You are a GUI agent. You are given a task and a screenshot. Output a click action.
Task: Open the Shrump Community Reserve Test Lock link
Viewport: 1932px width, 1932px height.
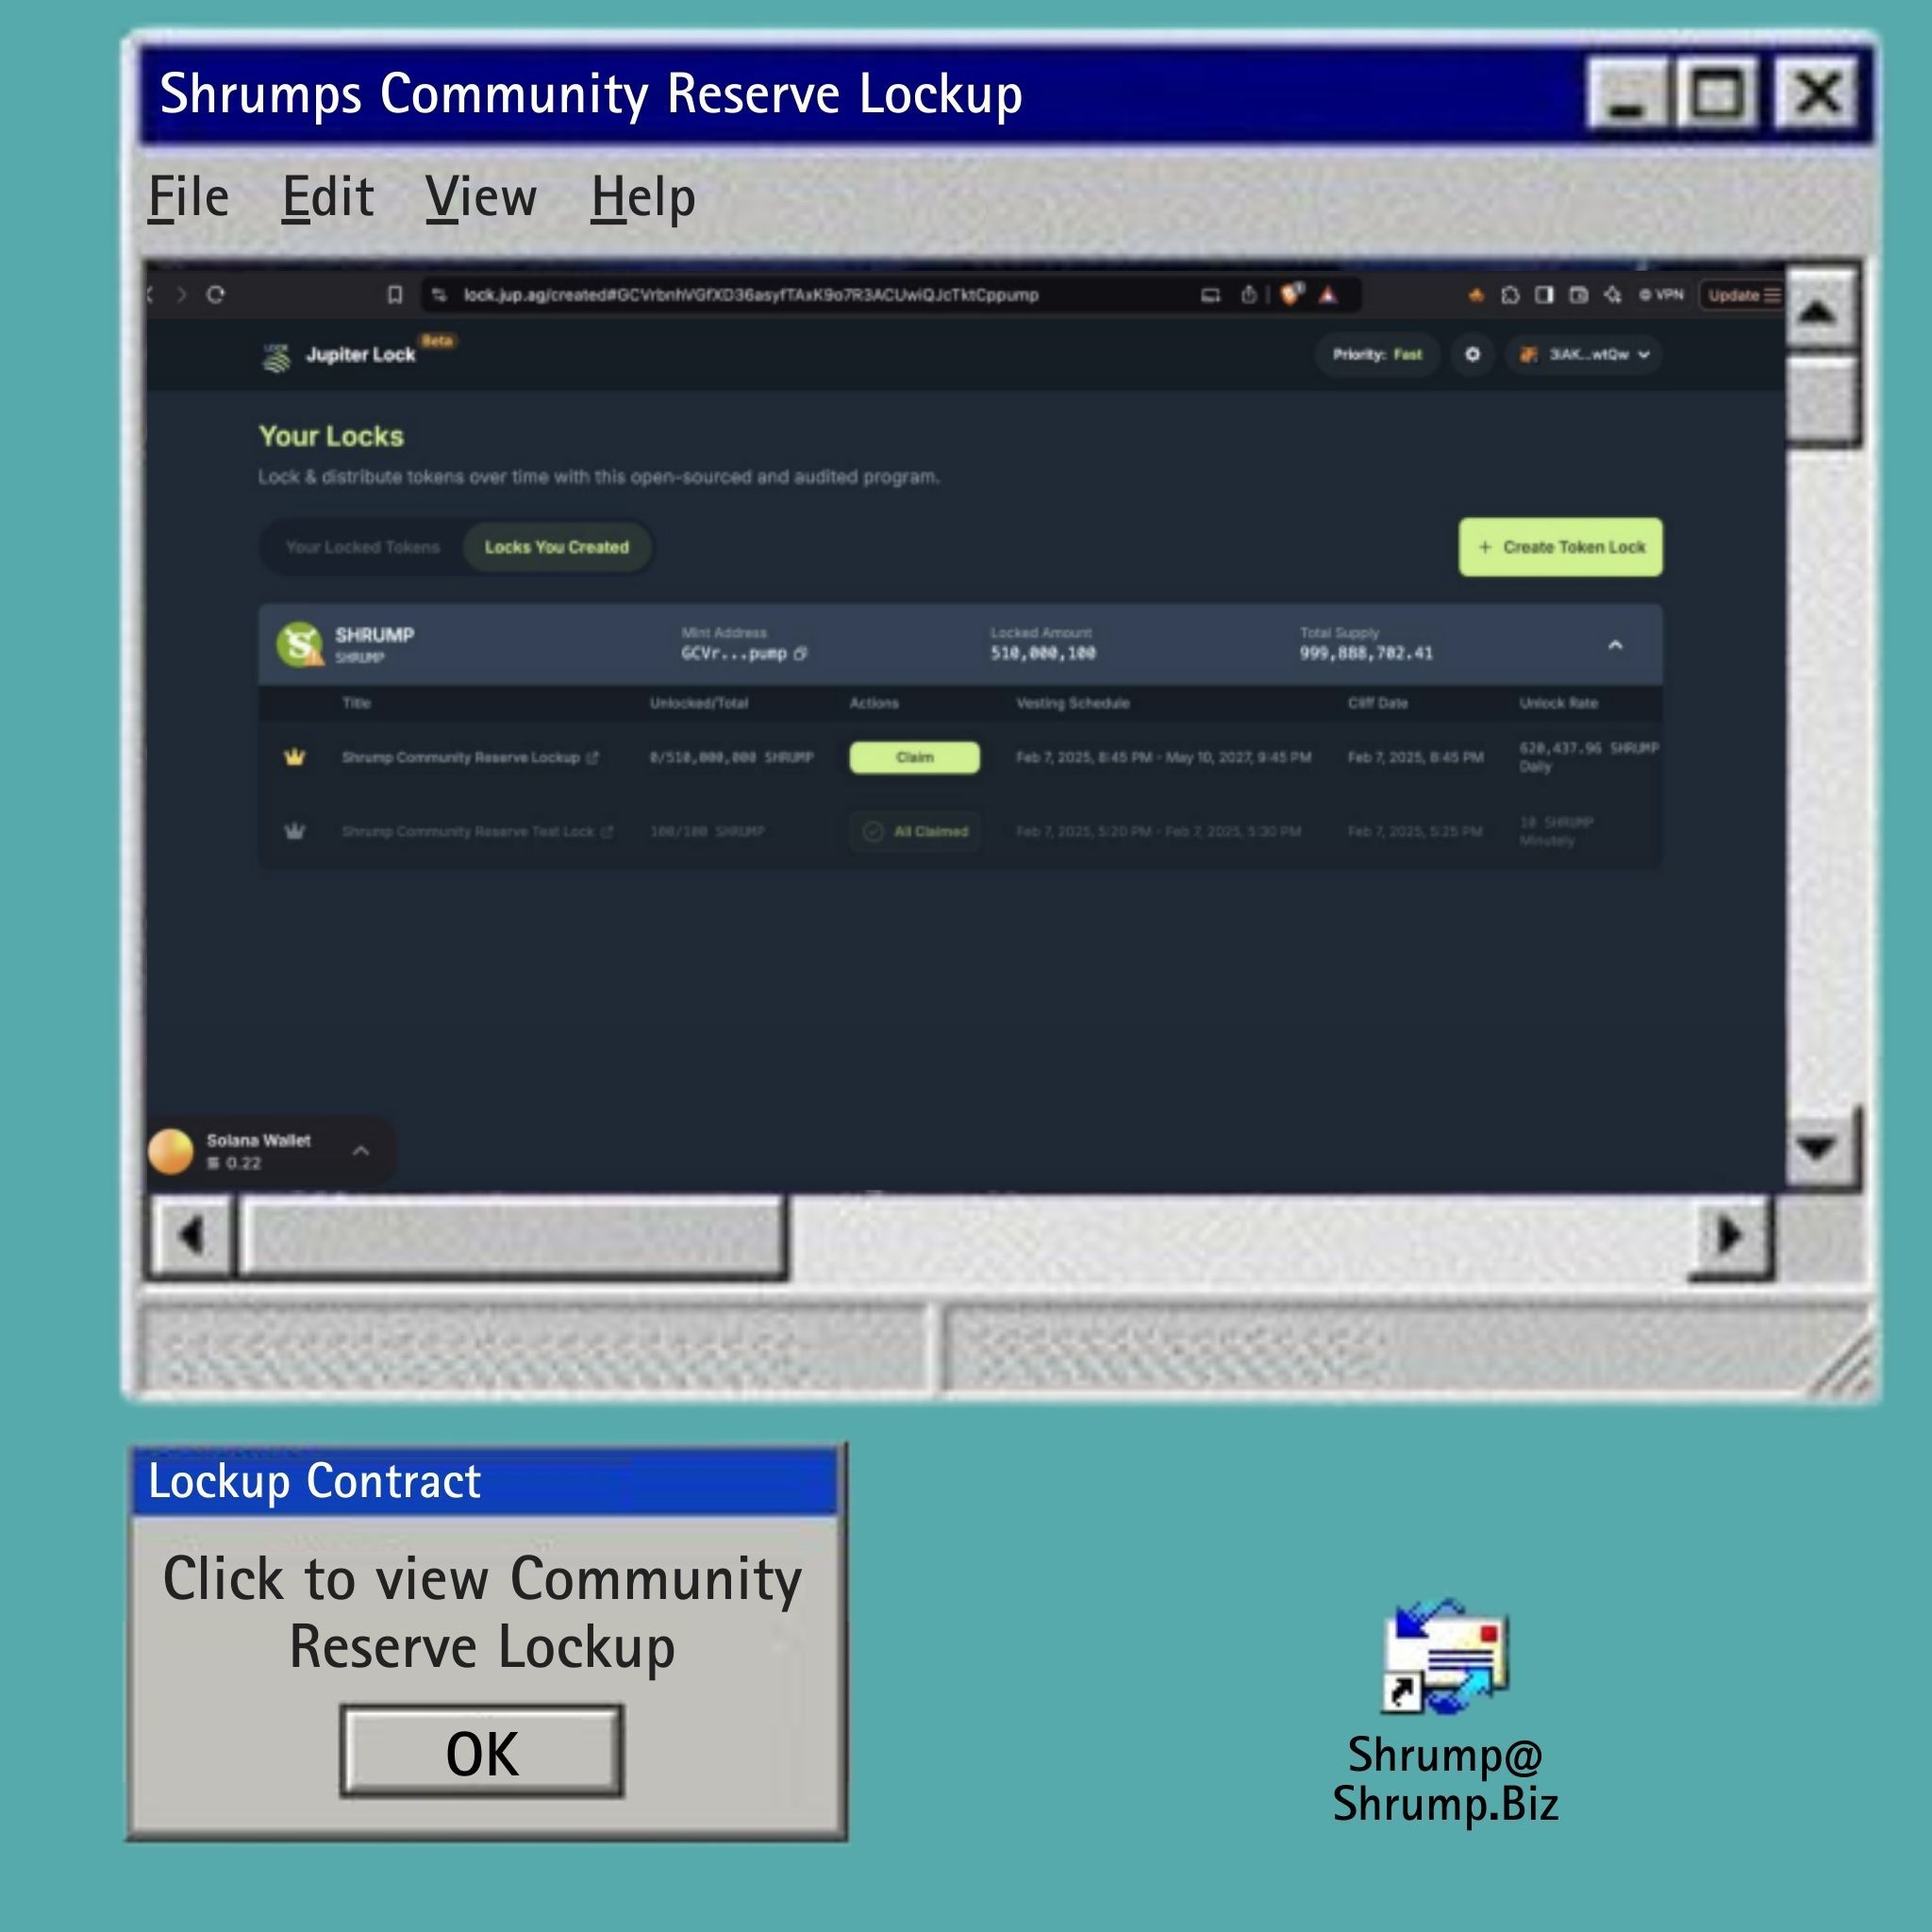(x=477, y=831)
